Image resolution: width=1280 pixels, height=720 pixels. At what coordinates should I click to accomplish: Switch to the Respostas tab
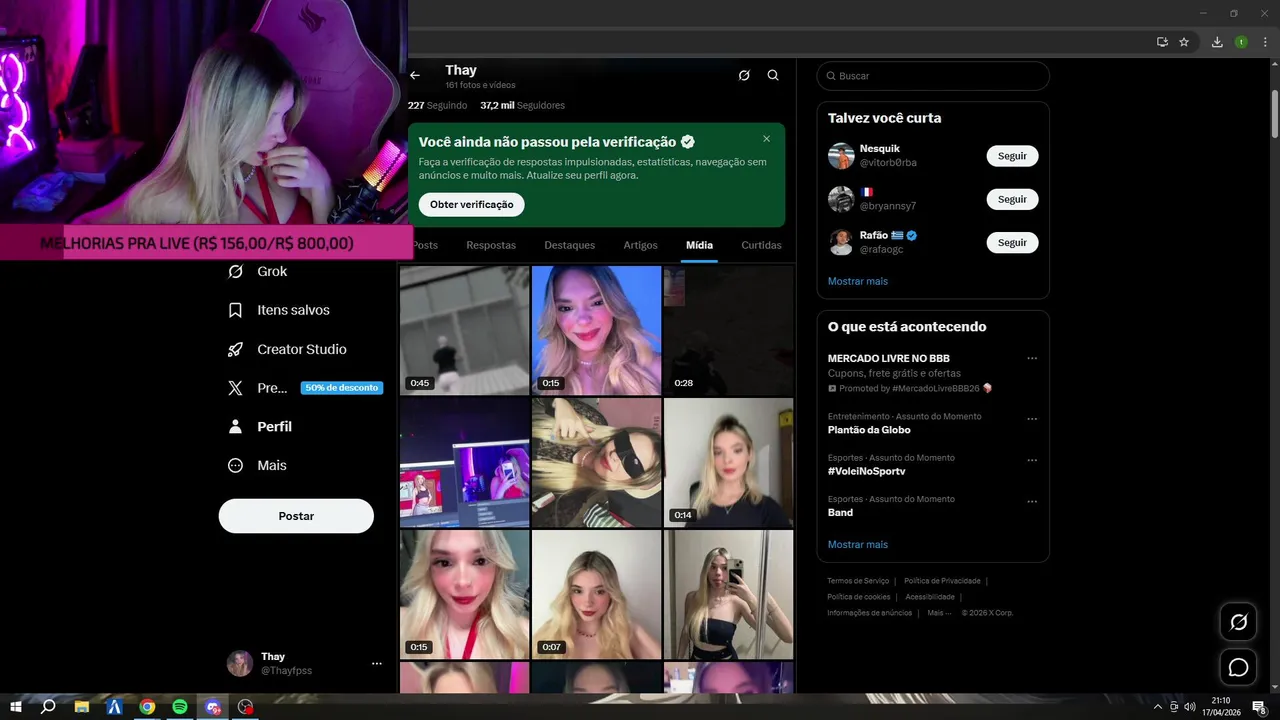pos(491,245)
